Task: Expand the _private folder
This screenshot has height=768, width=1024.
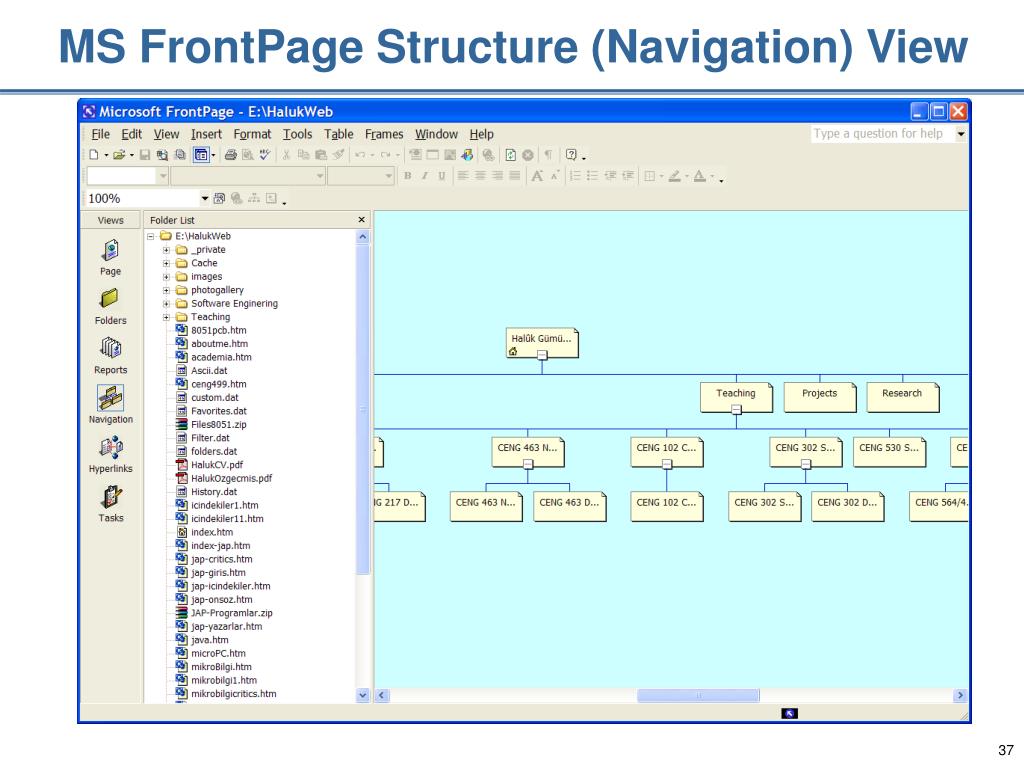Action: click(167, 250)
